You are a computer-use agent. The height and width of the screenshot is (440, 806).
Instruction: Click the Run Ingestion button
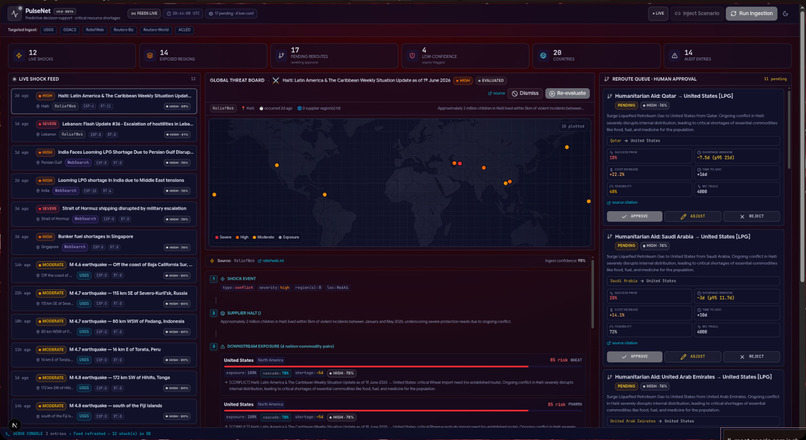pos(752,13)
